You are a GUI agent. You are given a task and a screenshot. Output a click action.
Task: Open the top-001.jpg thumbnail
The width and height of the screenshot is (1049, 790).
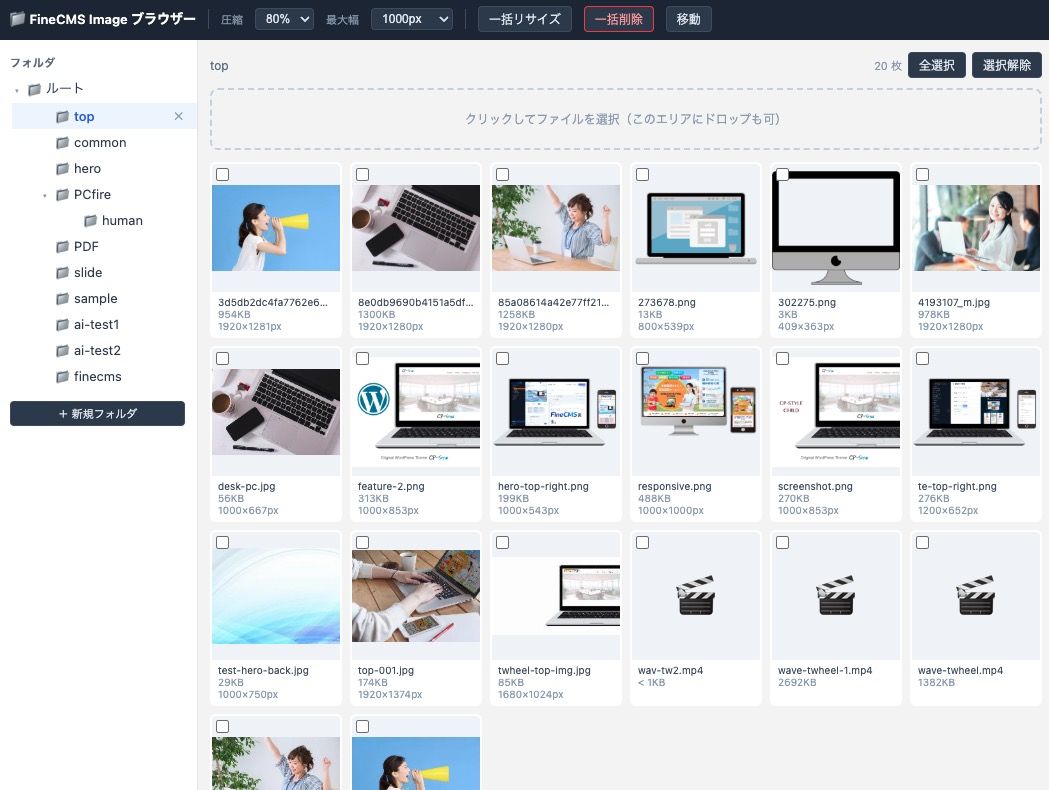coord(416,596)
